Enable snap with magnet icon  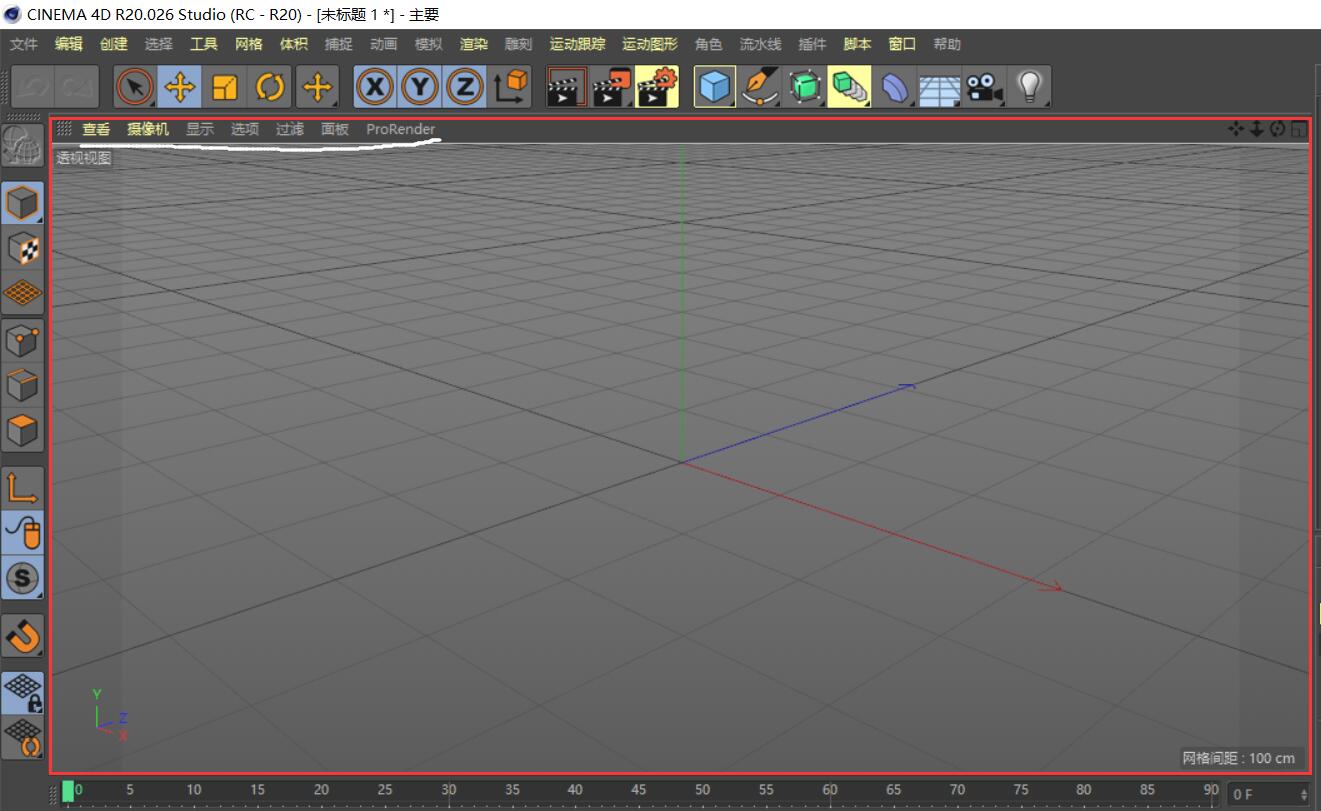[23, 635]
